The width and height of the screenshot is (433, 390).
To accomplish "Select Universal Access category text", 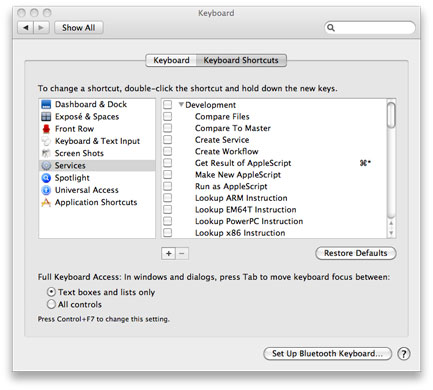I will click(x=87, y=190).
